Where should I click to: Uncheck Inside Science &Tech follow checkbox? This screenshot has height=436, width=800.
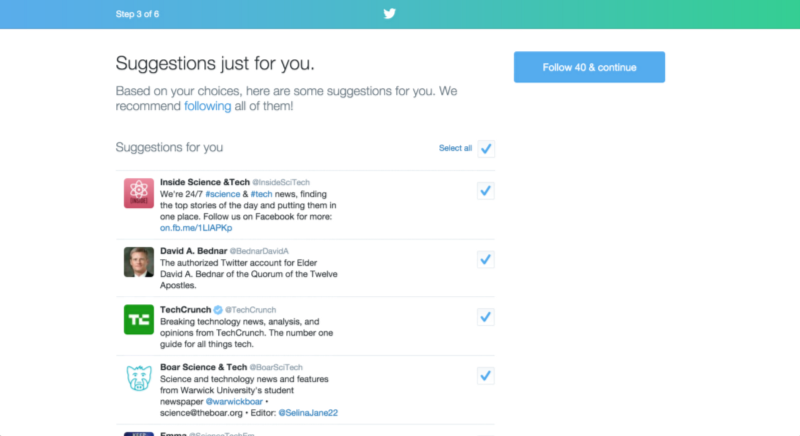[486, 191]
